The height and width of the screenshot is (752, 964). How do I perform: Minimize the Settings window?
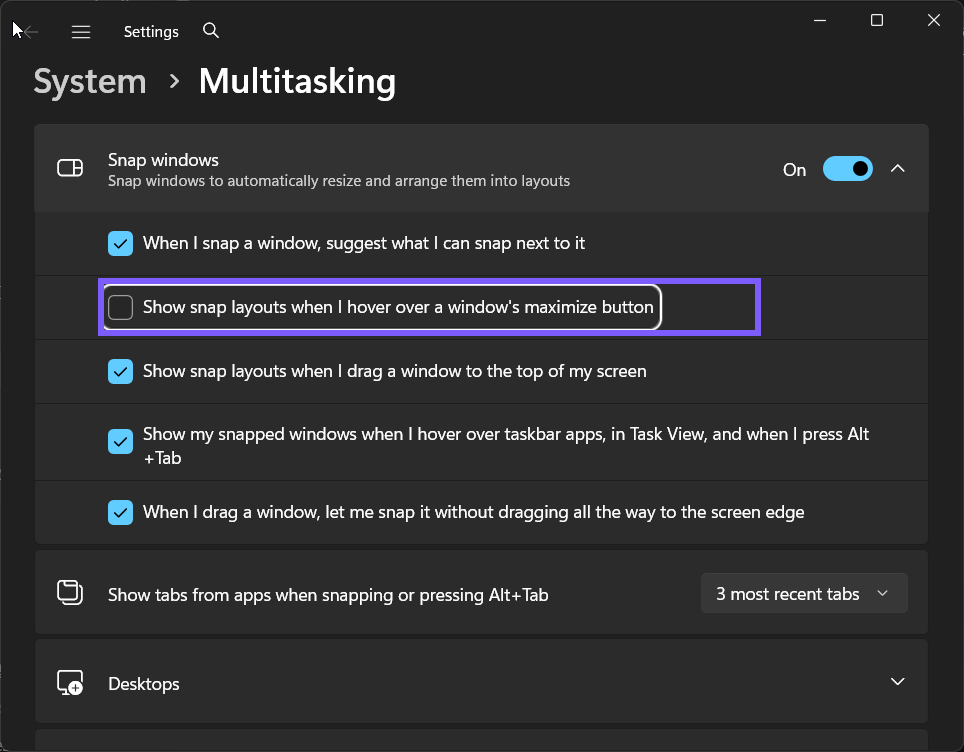820,20
